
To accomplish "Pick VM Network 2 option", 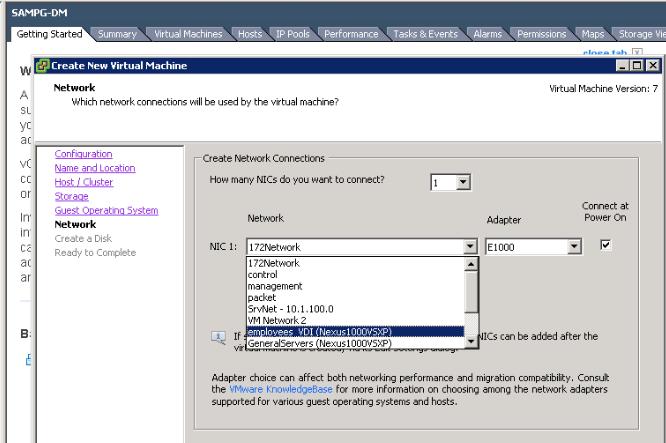I will [356, 321].
